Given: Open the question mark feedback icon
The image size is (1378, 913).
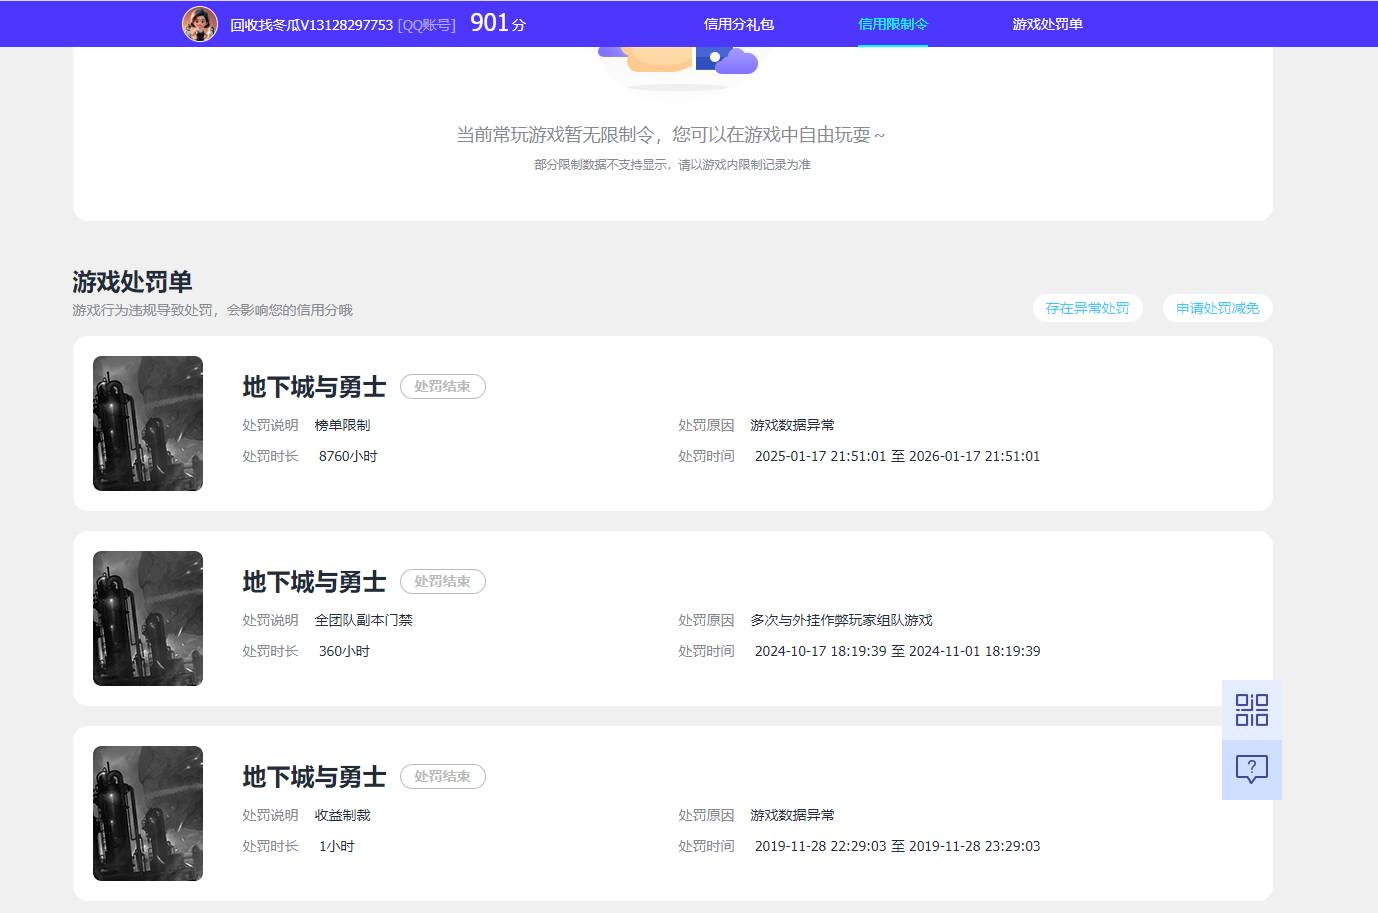Looking at the screenshot, I should pyautogui.click(x=1251, y=769).
